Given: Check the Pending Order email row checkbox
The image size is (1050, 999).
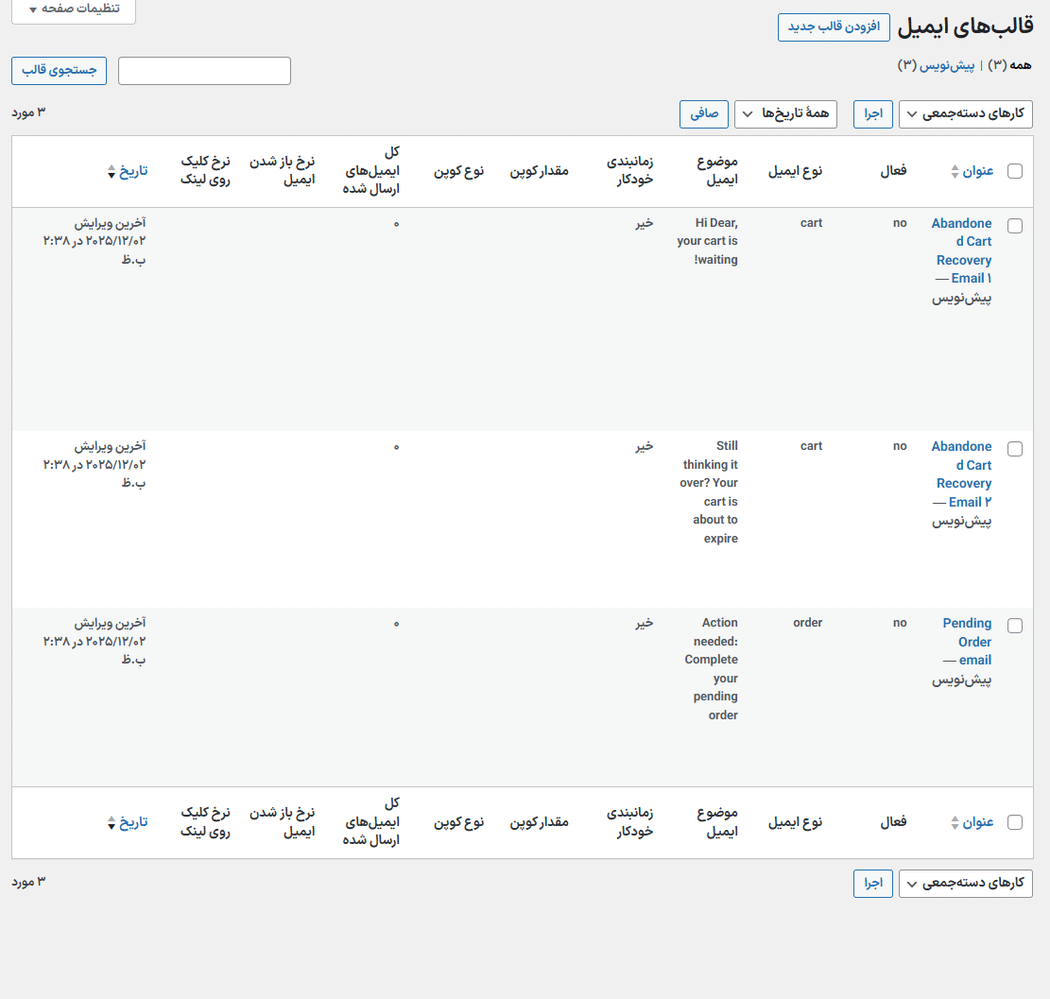Looking at the screenshot, I should coord(1015,626).
